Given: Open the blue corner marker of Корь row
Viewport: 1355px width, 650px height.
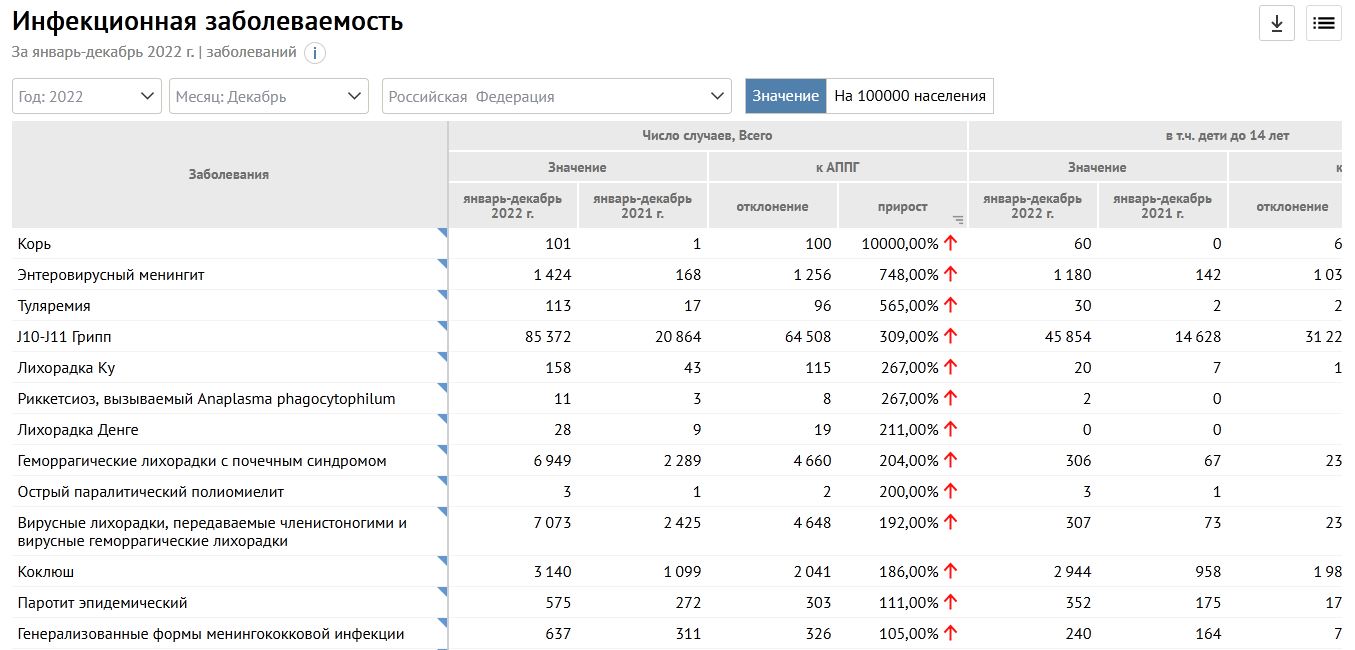Looking at the screenshot, I should tap(442, 234).
